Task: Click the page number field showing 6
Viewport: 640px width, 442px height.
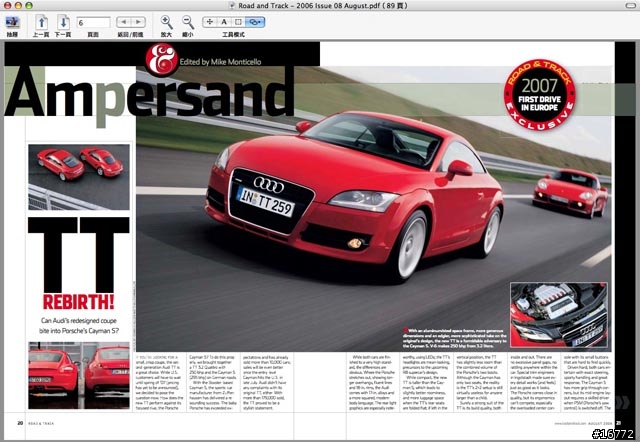Action: point(93,22)
